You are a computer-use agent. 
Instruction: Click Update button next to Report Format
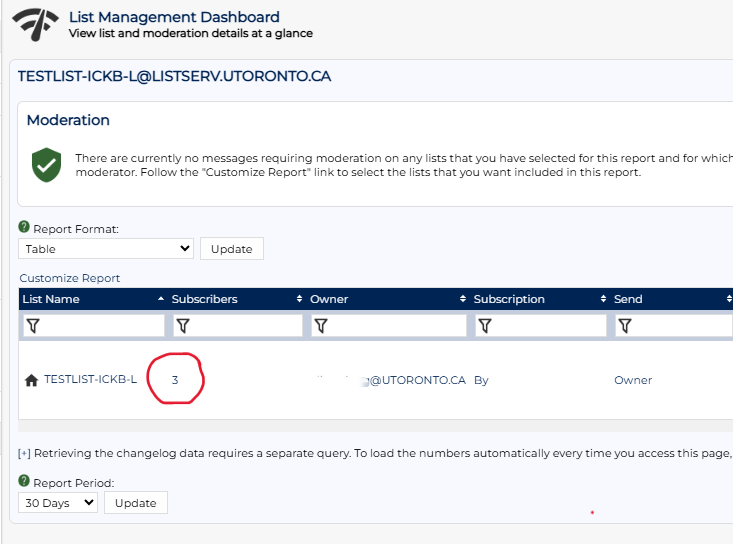click(232, 249)
